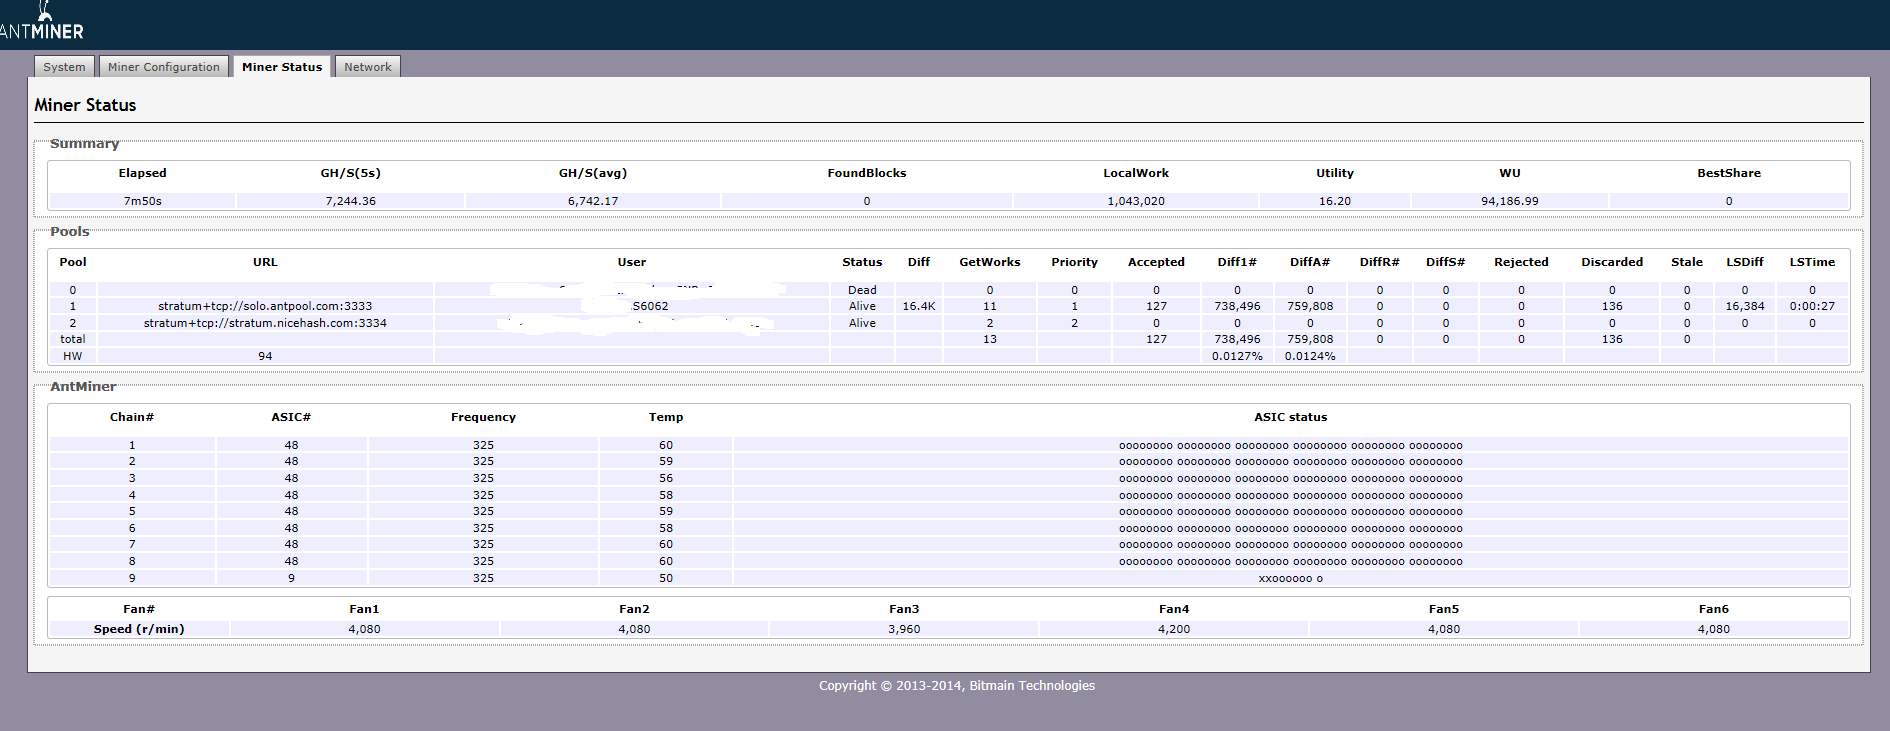Click the Alive status of pool 1

pyautogui.click(x=862, y=306)
